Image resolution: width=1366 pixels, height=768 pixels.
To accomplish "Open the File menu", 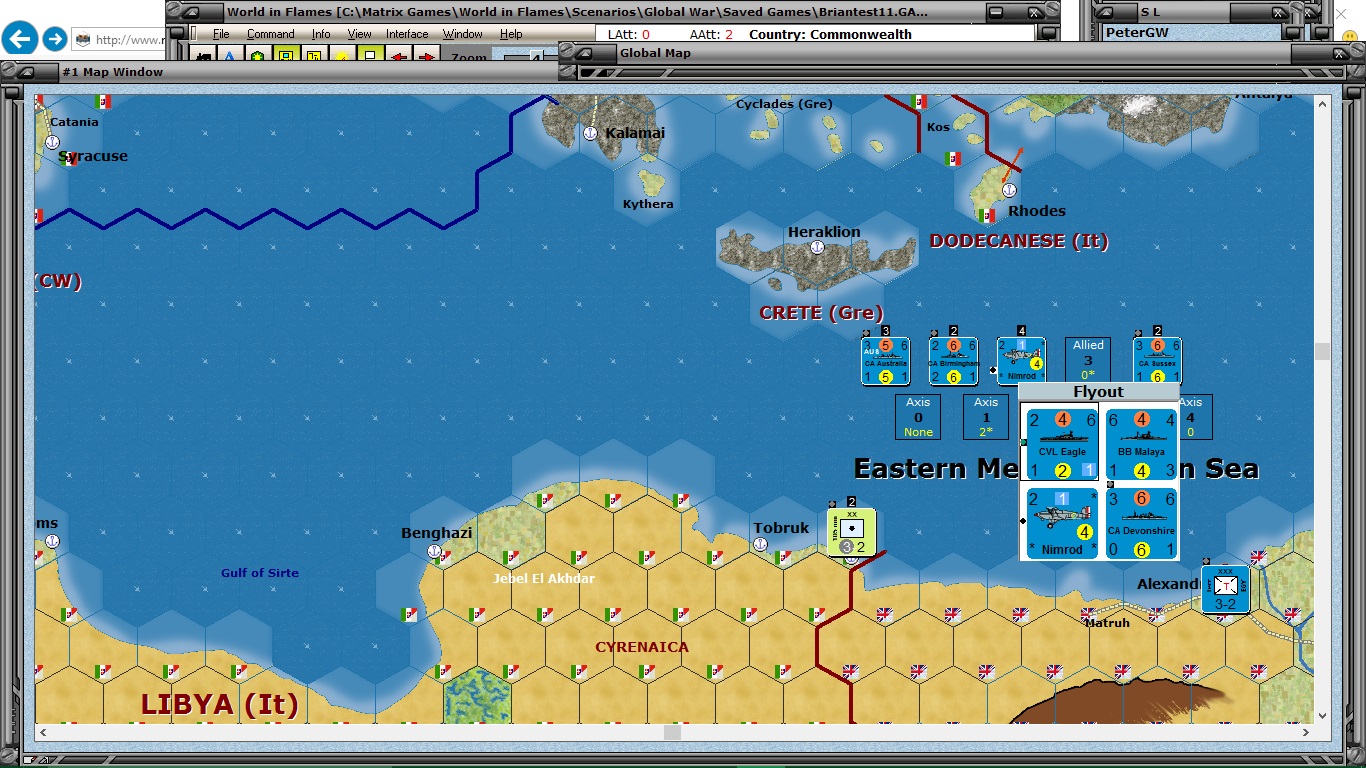I will [221, 34].
